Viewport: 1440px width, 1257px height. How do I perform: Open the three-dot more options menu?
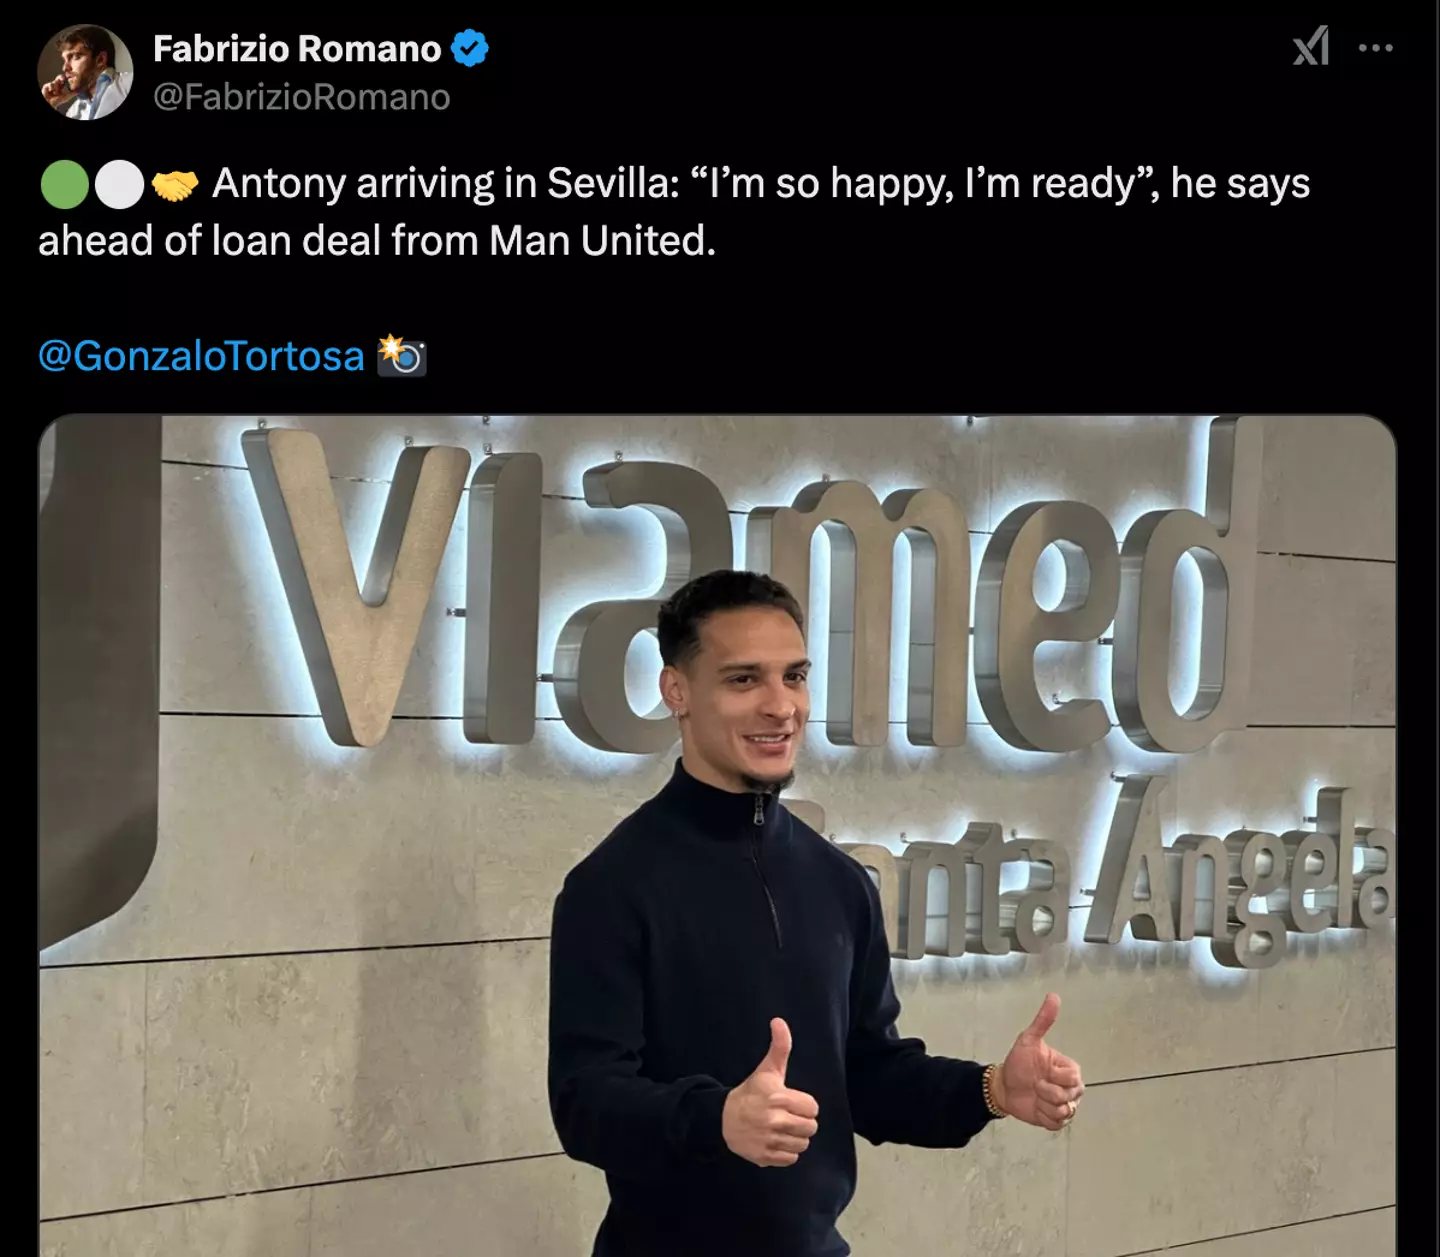click(1376, 47)
